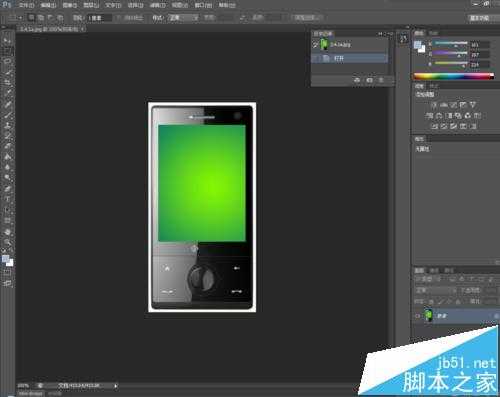
Task: Click the background layer thumbnail
Action: point(429,315)
